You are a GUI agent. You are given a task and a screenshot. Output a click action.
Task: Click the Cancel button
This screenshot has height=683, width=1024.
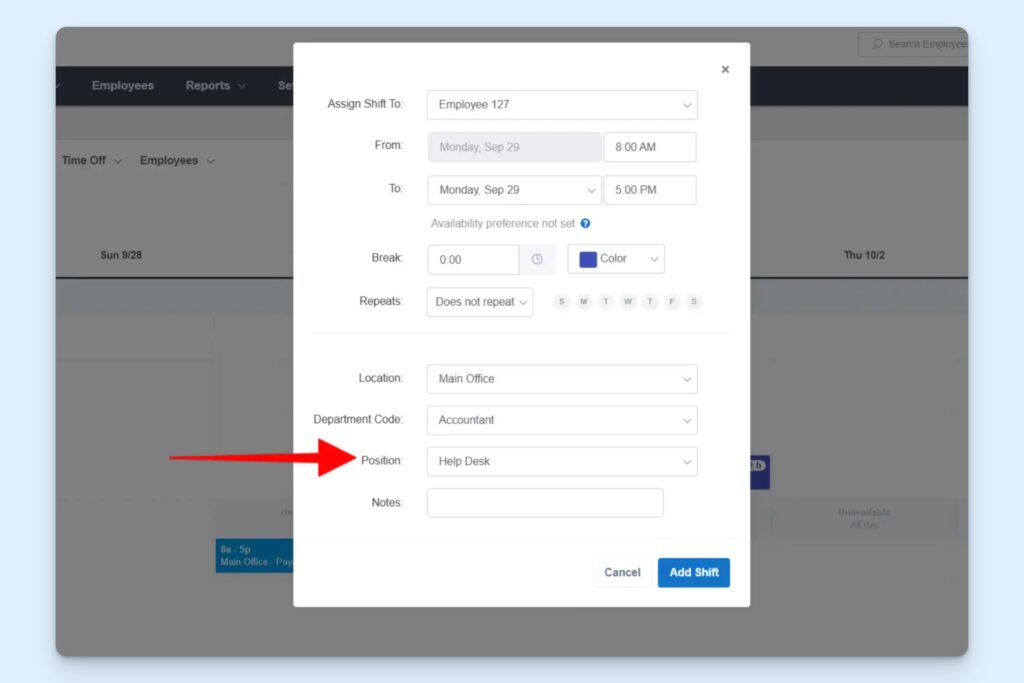tap(622, 572)
